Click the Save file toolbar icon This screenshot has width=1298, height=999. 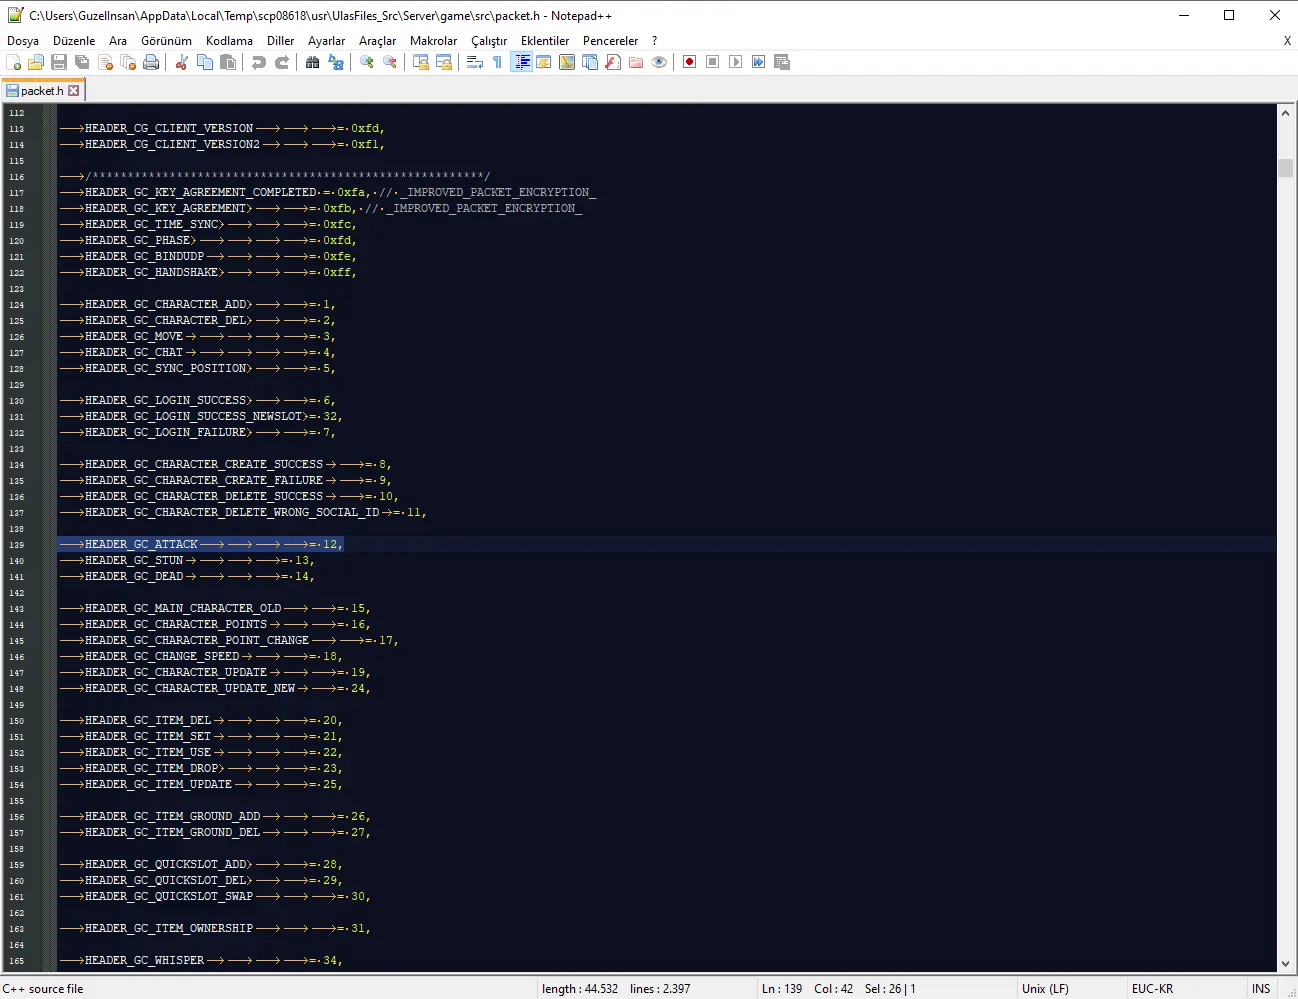coord(59,62)
